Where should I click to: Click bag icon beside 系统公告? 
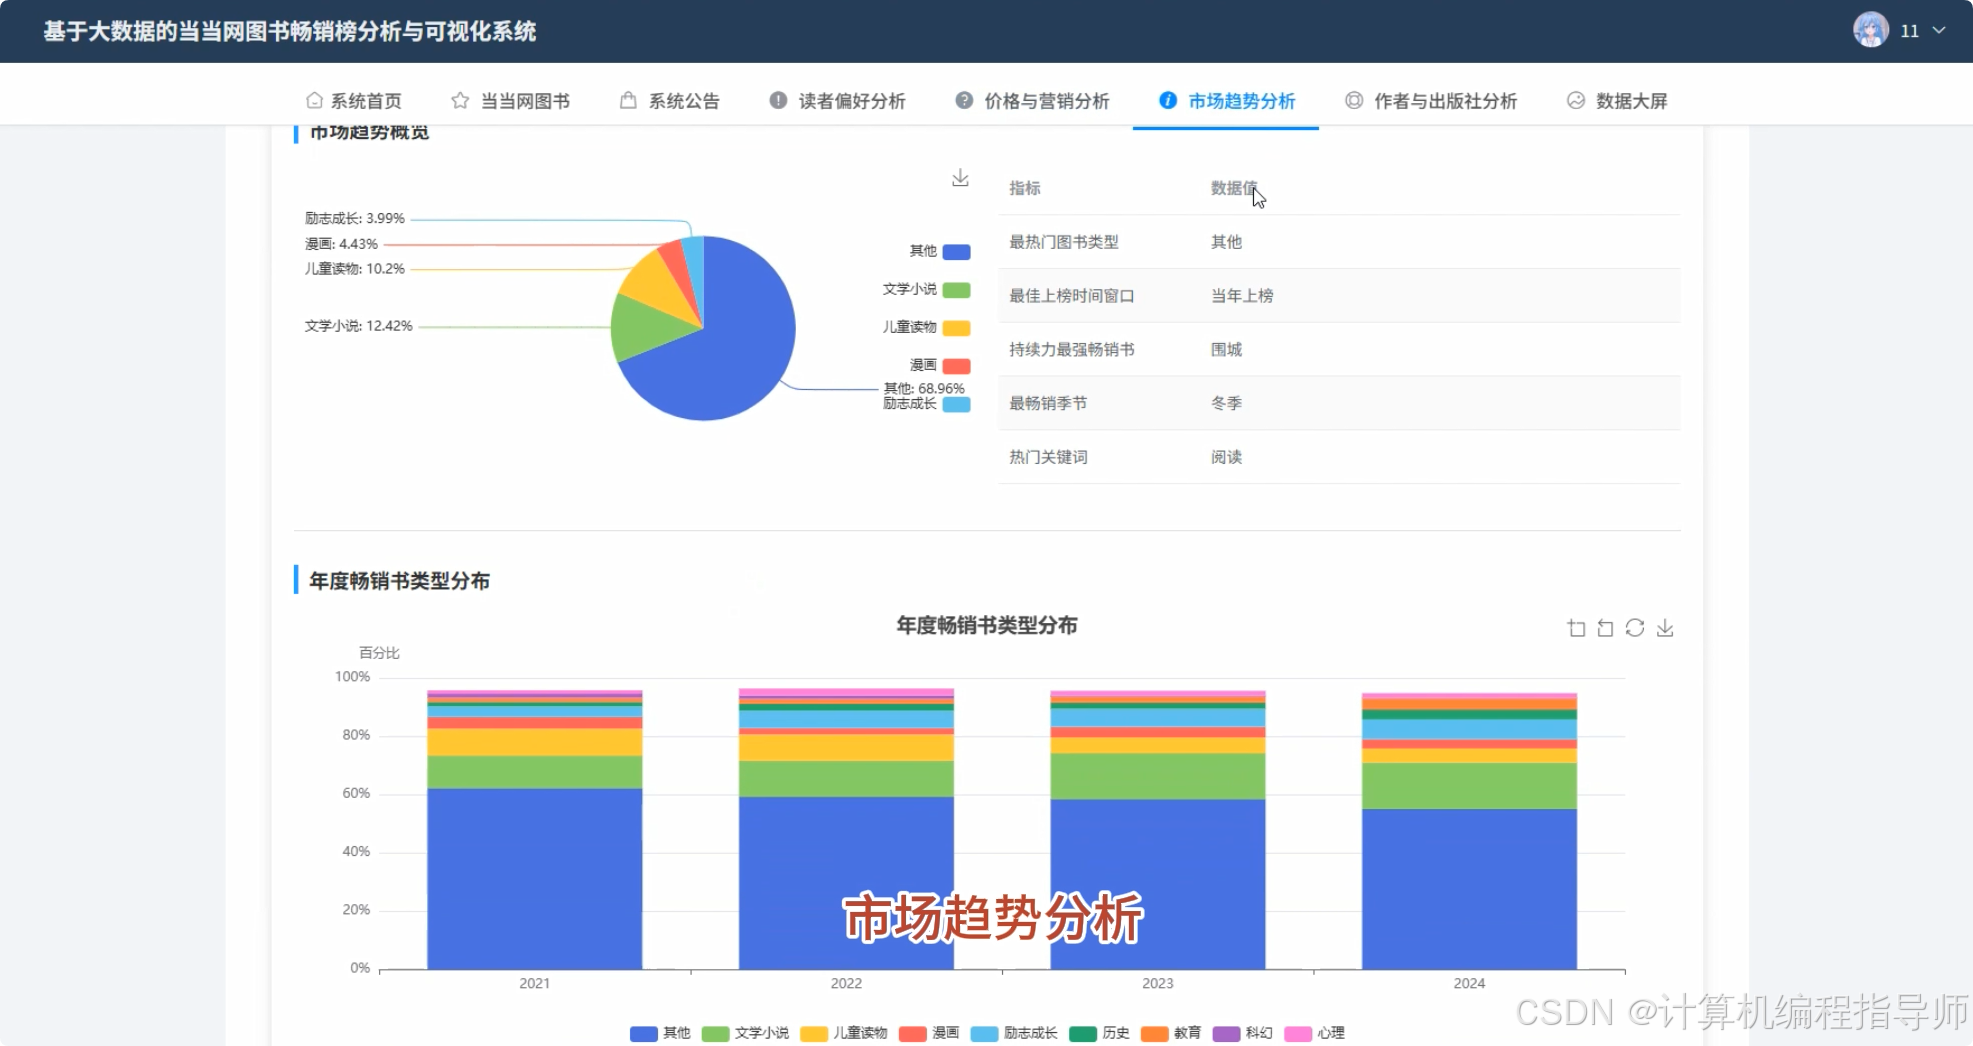click(x=628, y=100)
